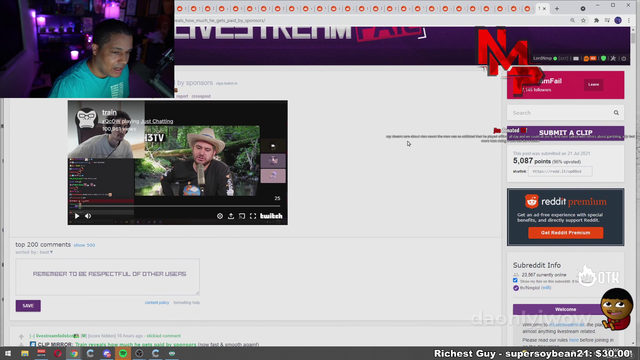Mute the Twitch clip volume
Screen dimensions: 640x360
tap(88, 216)
